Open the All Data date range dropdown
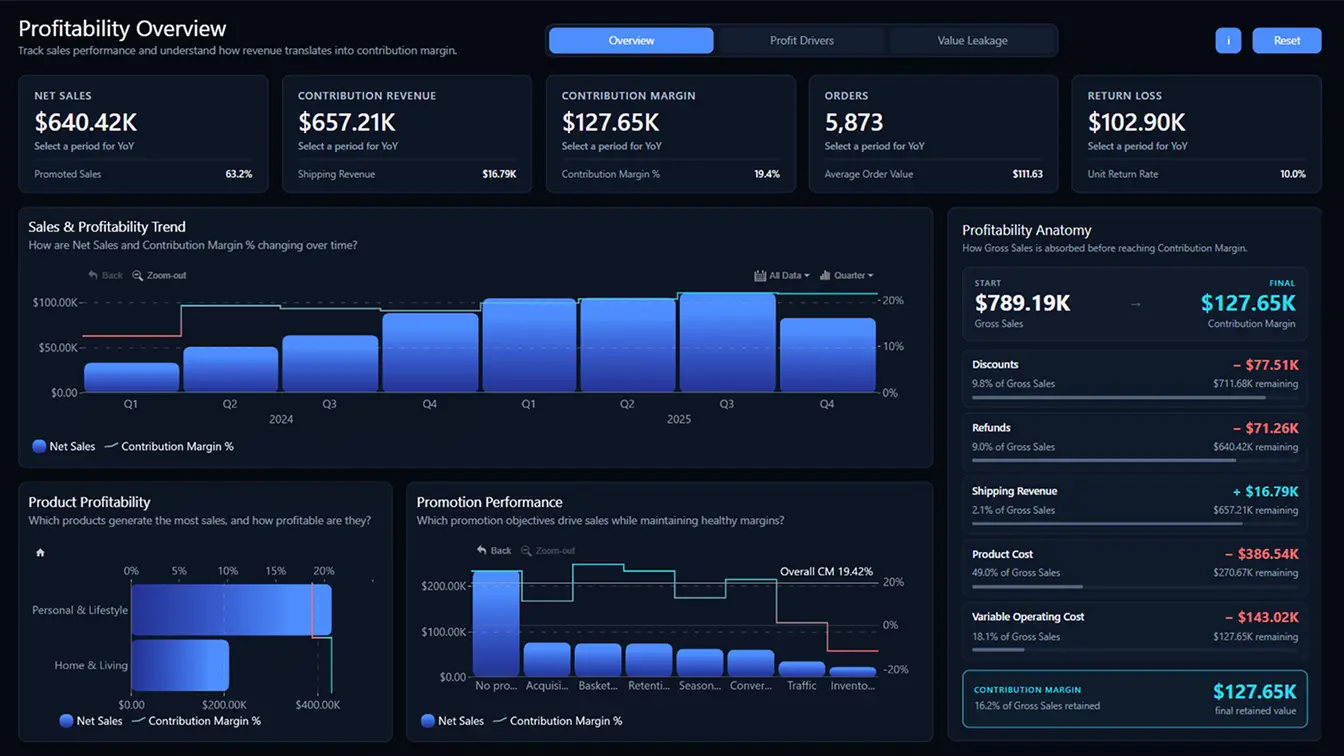This screenshot has height=756, width=1344. coord(782,275)
